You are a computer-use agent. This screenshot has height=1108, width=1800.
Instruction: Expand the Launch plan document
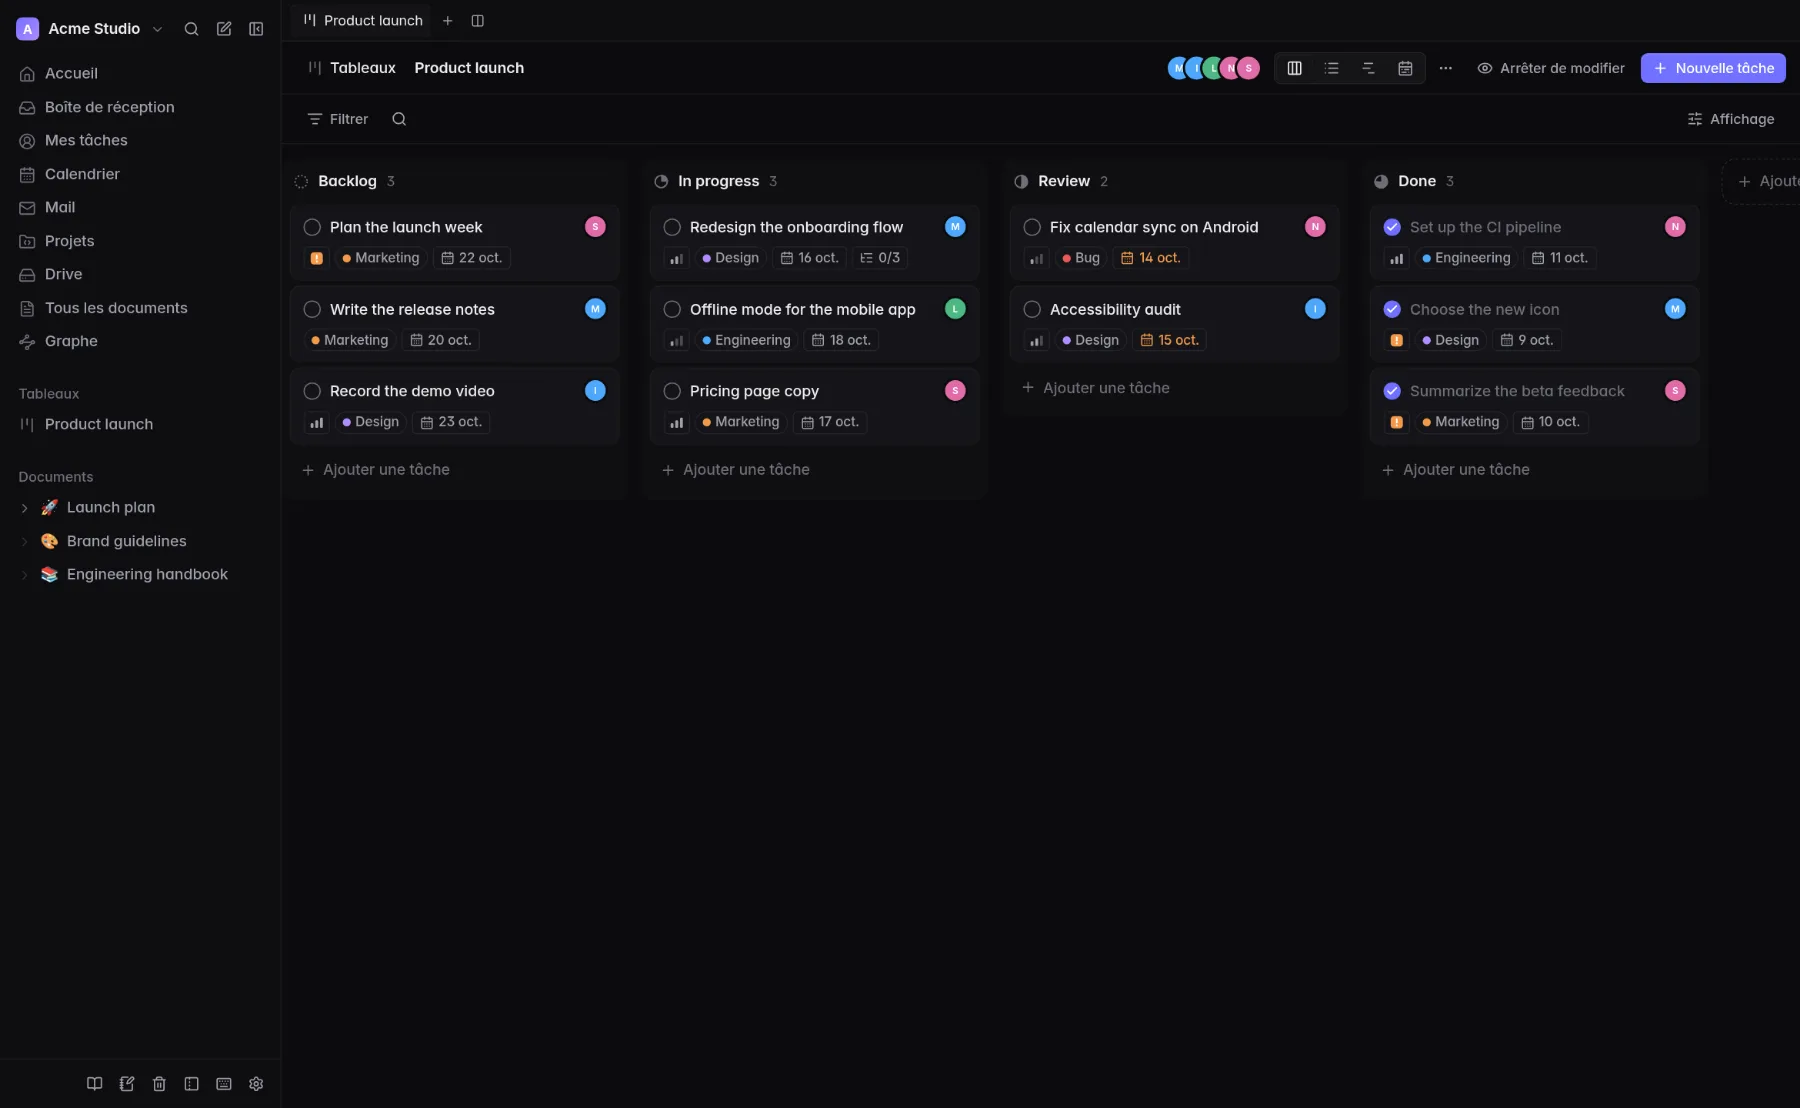[24, 508]
